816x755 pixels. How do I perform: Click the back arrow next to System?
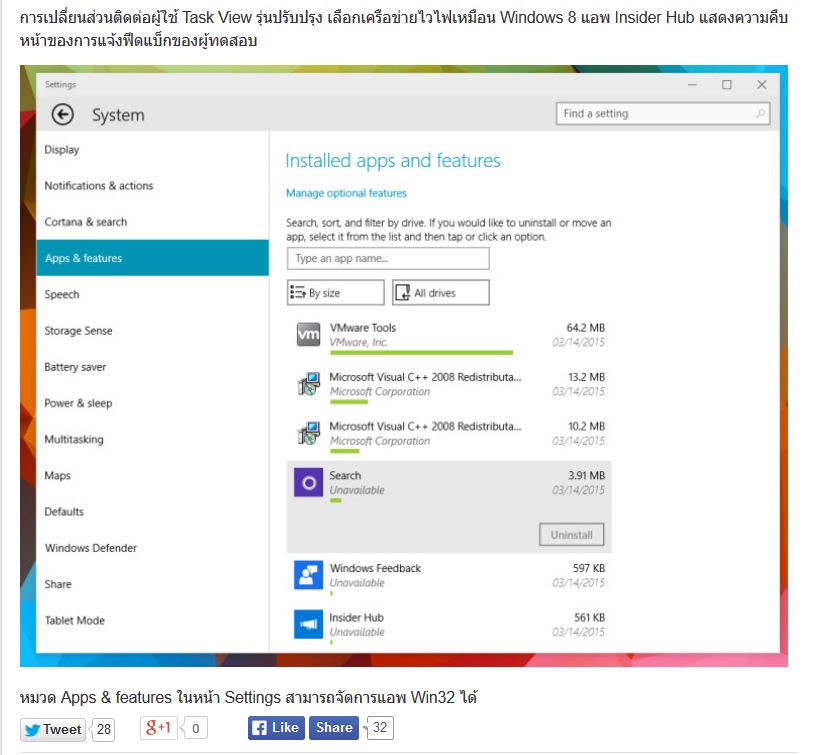(x=62, y=114)
